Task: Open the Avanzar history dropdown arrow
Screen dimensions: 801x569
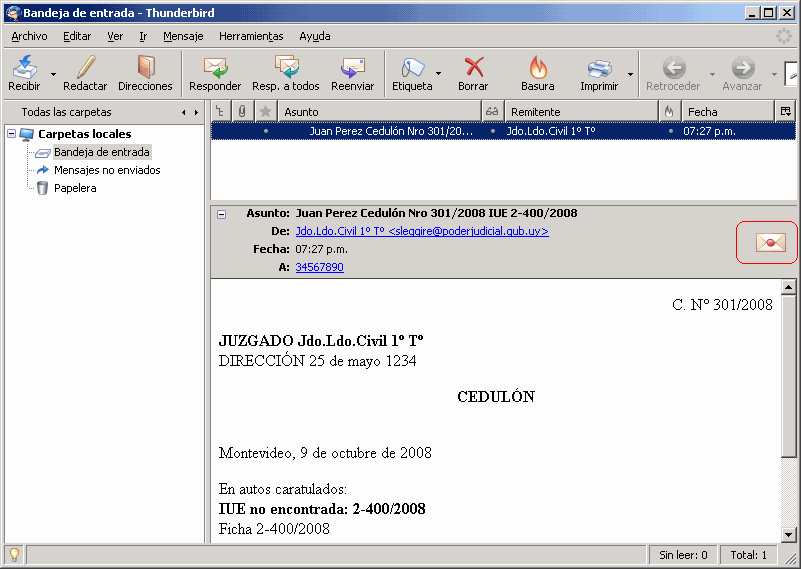Action: (x=774, y=75)
